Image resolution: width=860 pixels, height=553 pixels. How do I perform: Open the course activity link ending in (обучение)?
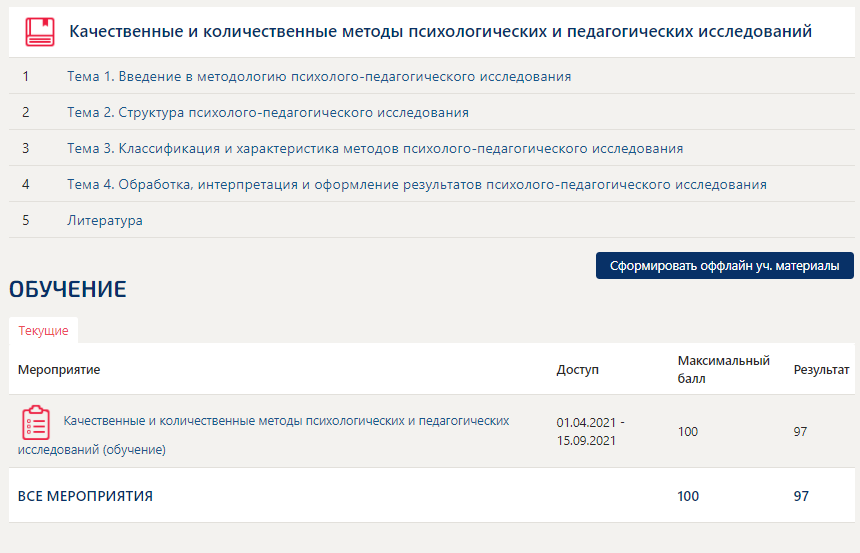286,421
